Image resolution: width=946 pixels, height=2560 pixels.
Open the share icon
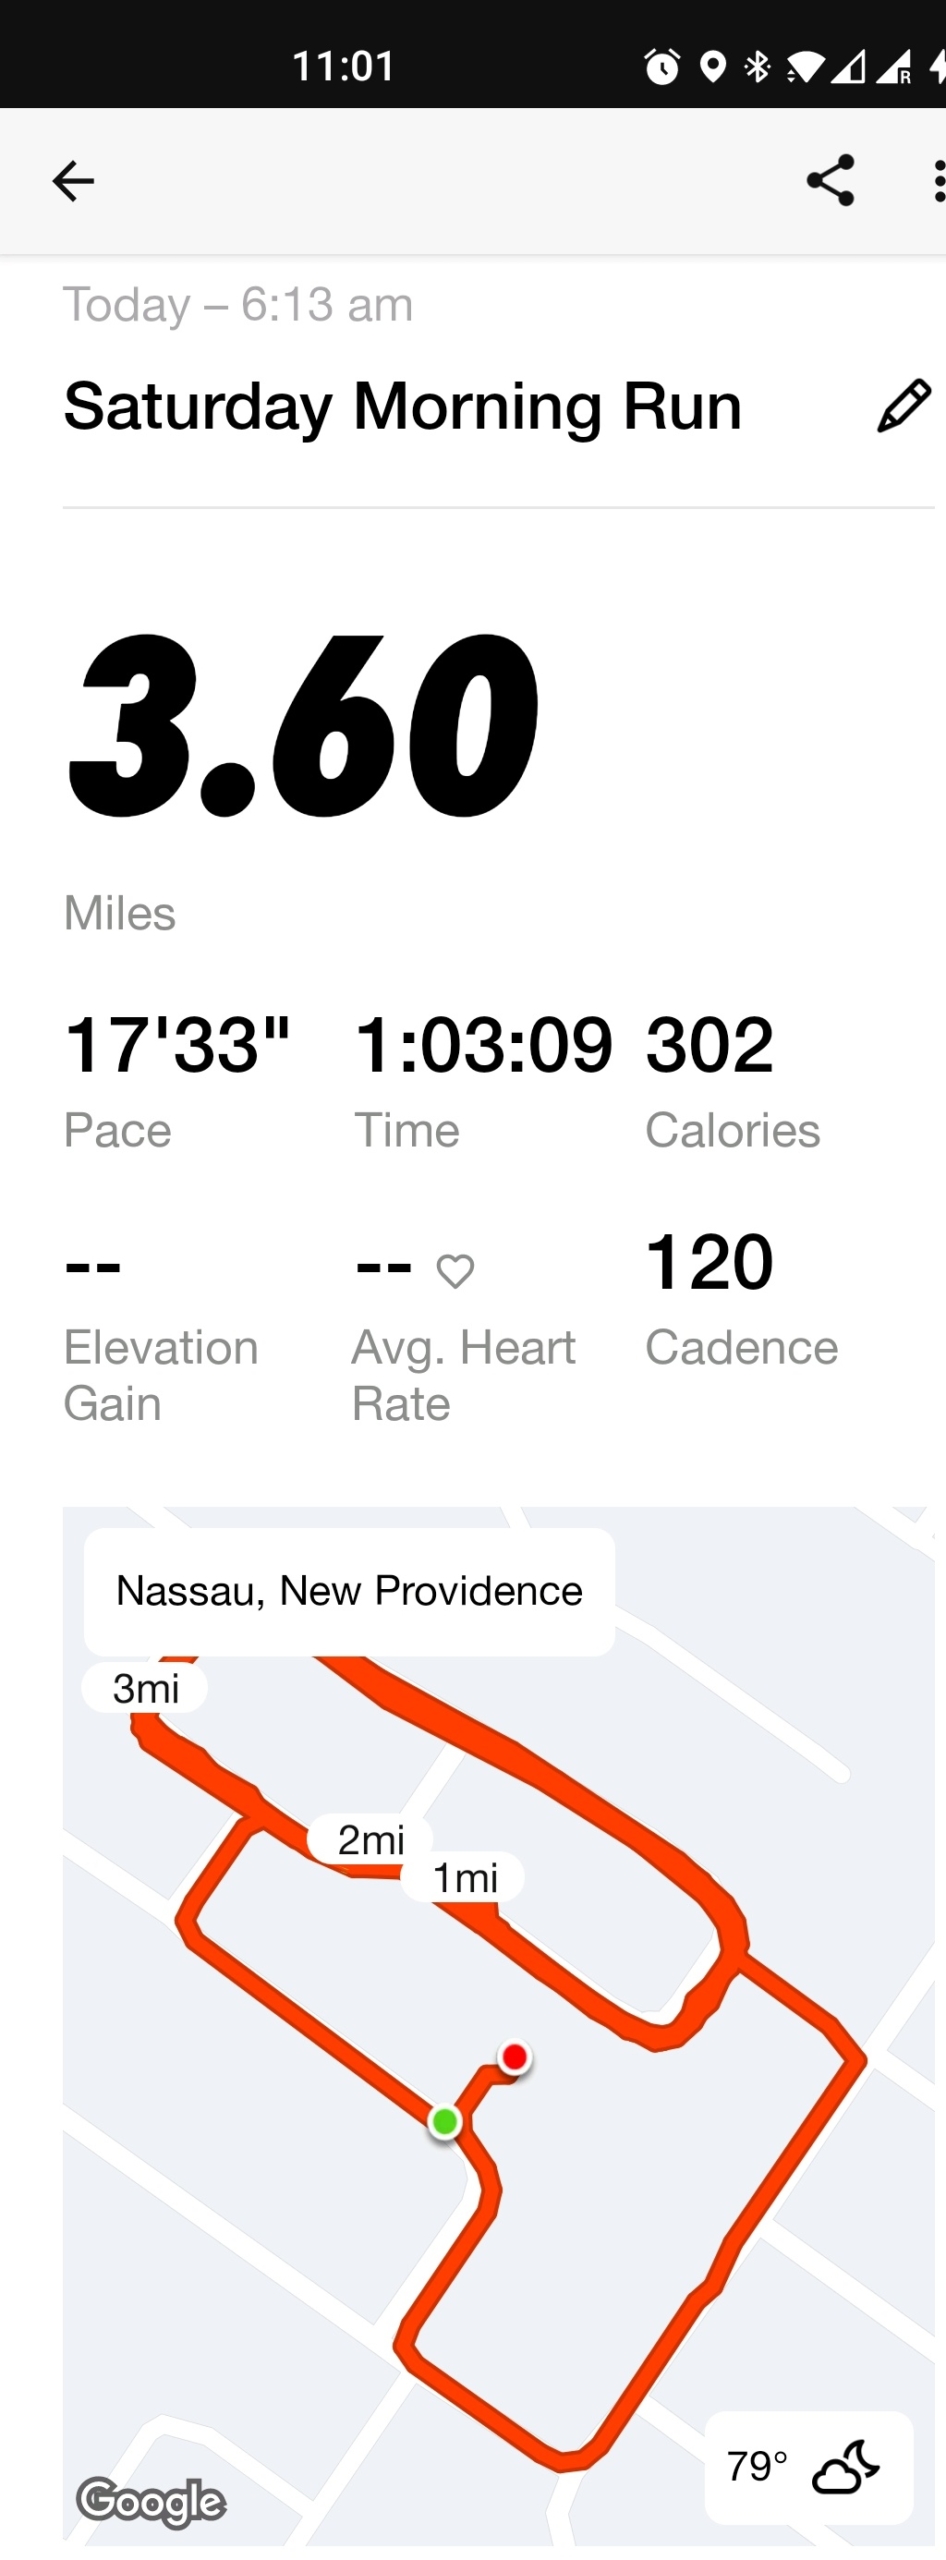point(830,181)
